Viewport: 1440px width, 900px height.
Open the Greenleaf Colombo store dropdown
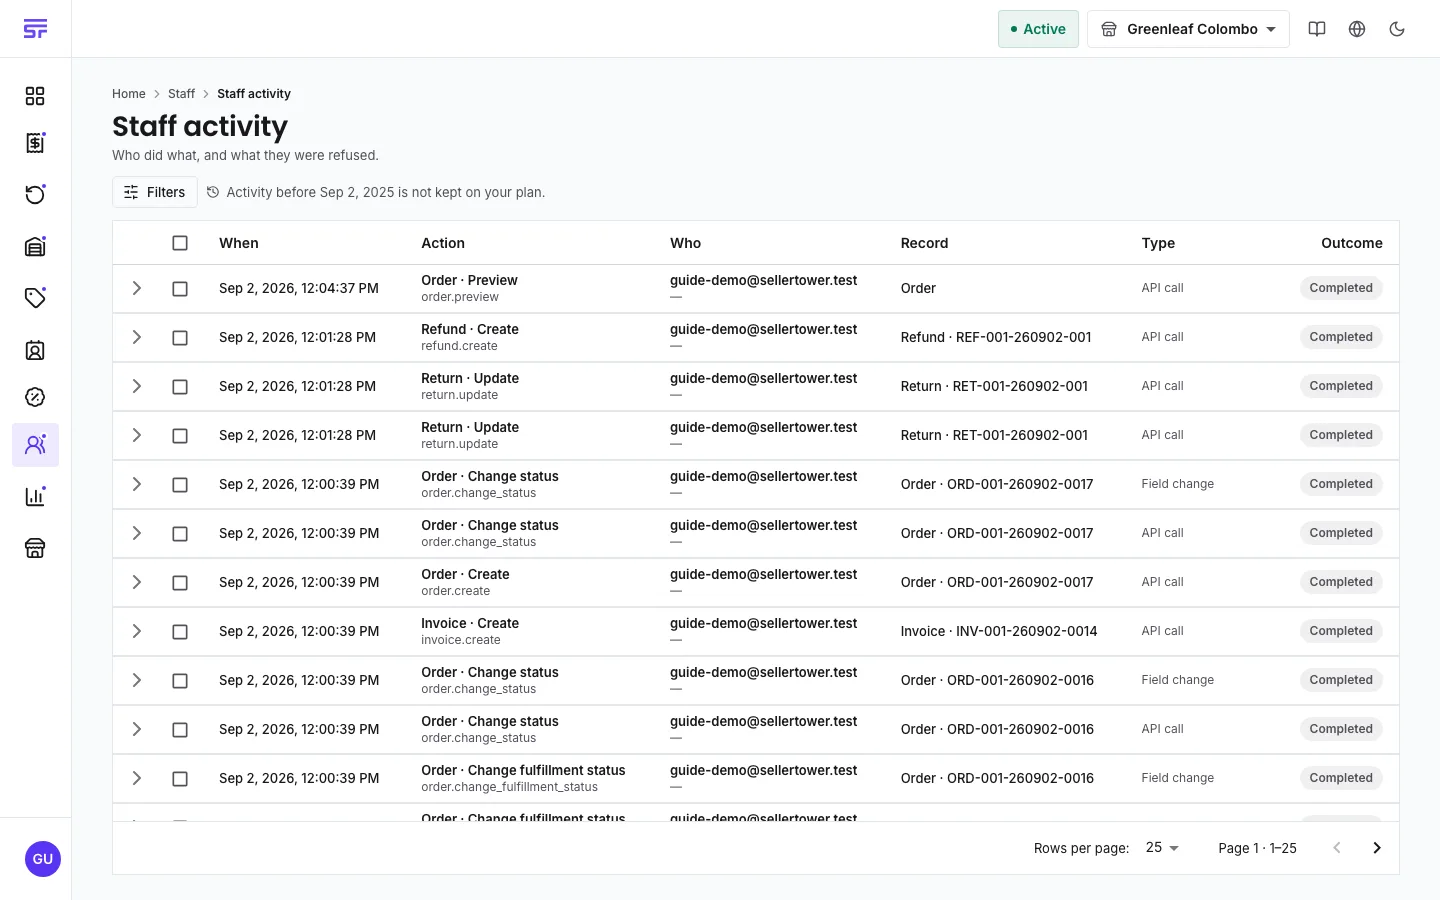1188,29
